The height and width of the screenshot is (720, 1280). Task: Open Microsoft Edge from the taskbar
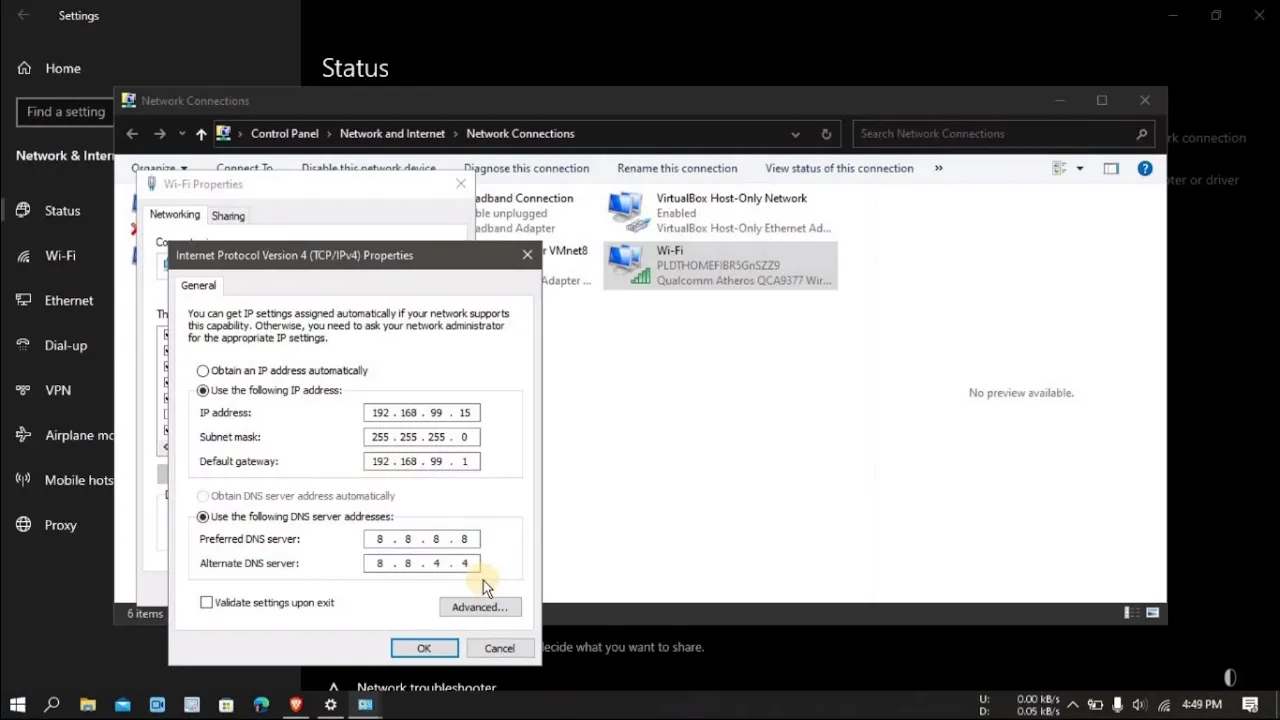coord(261,705)
